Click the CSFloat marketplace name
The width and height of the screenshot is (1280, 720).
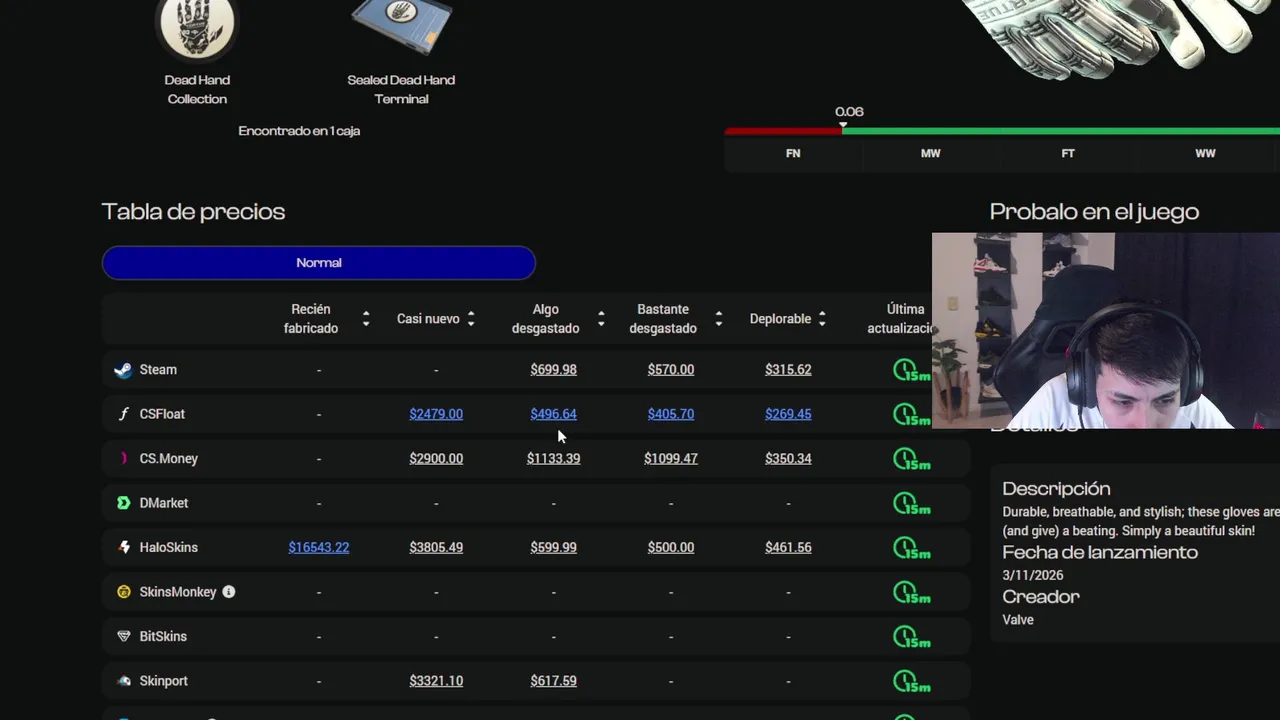pos(162,414)
